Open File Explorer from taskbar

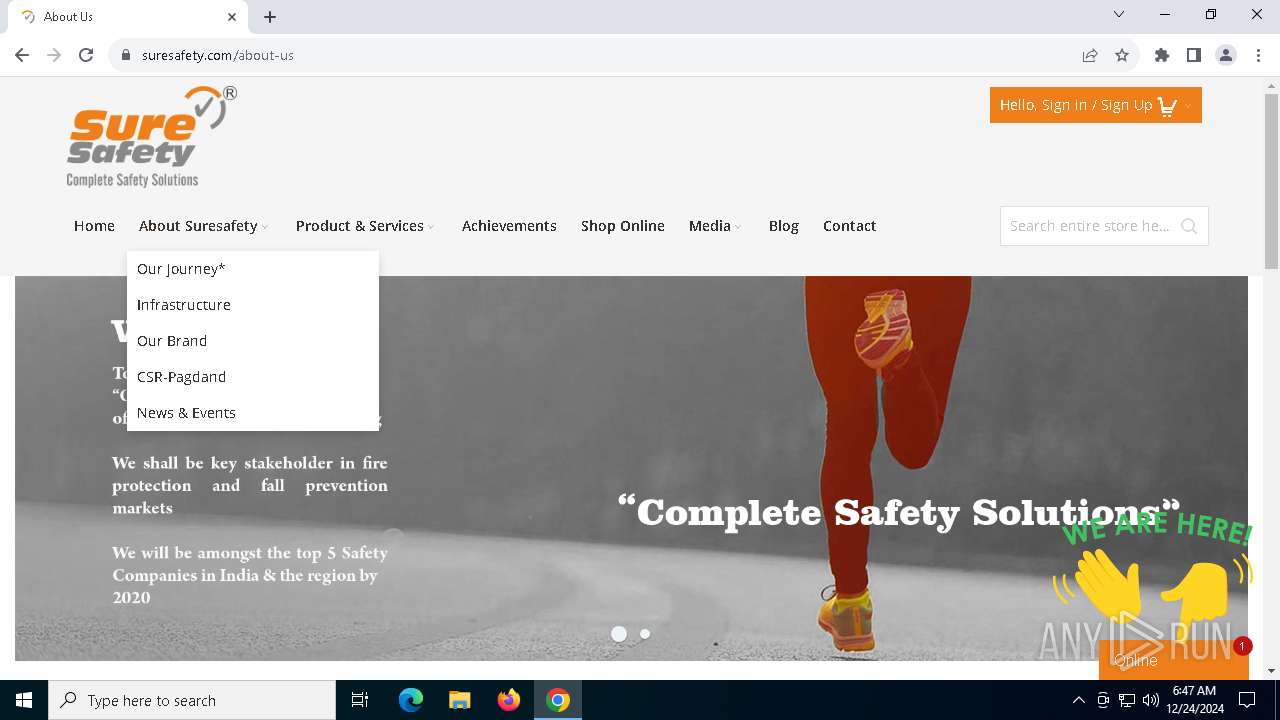[459, 700]
